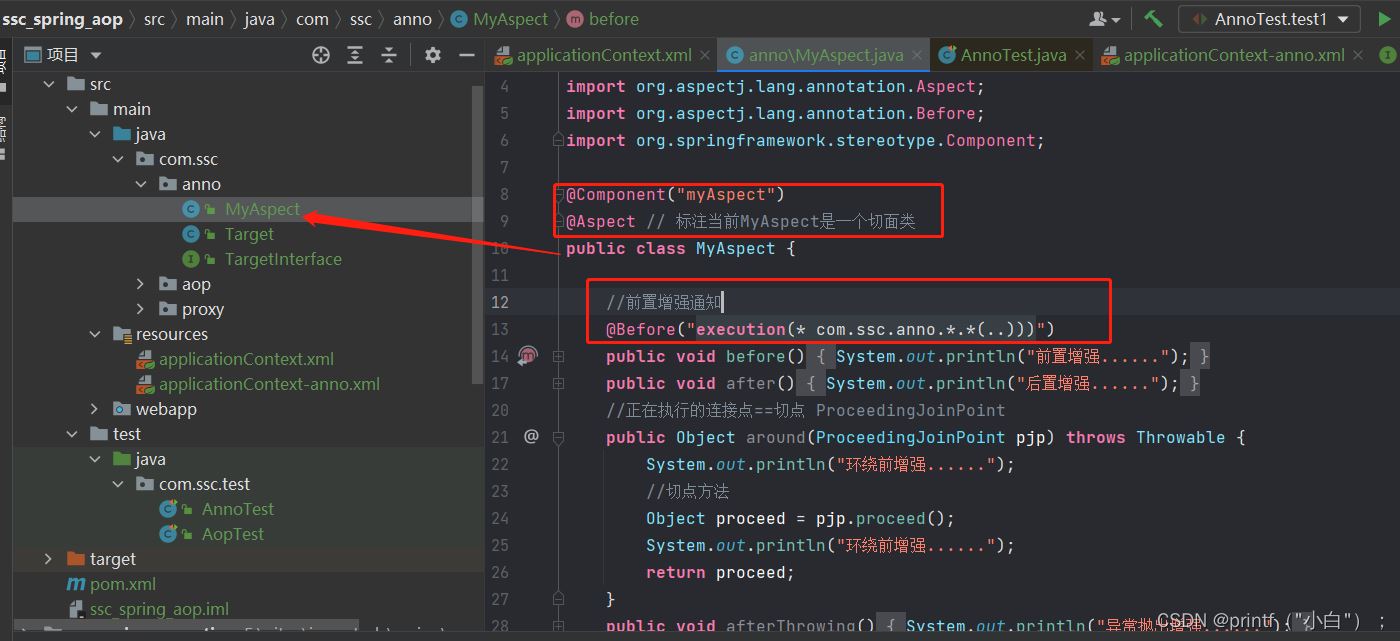Toggle code fold on before() method
Screen dimensions: 1400x641
point(558,356)
